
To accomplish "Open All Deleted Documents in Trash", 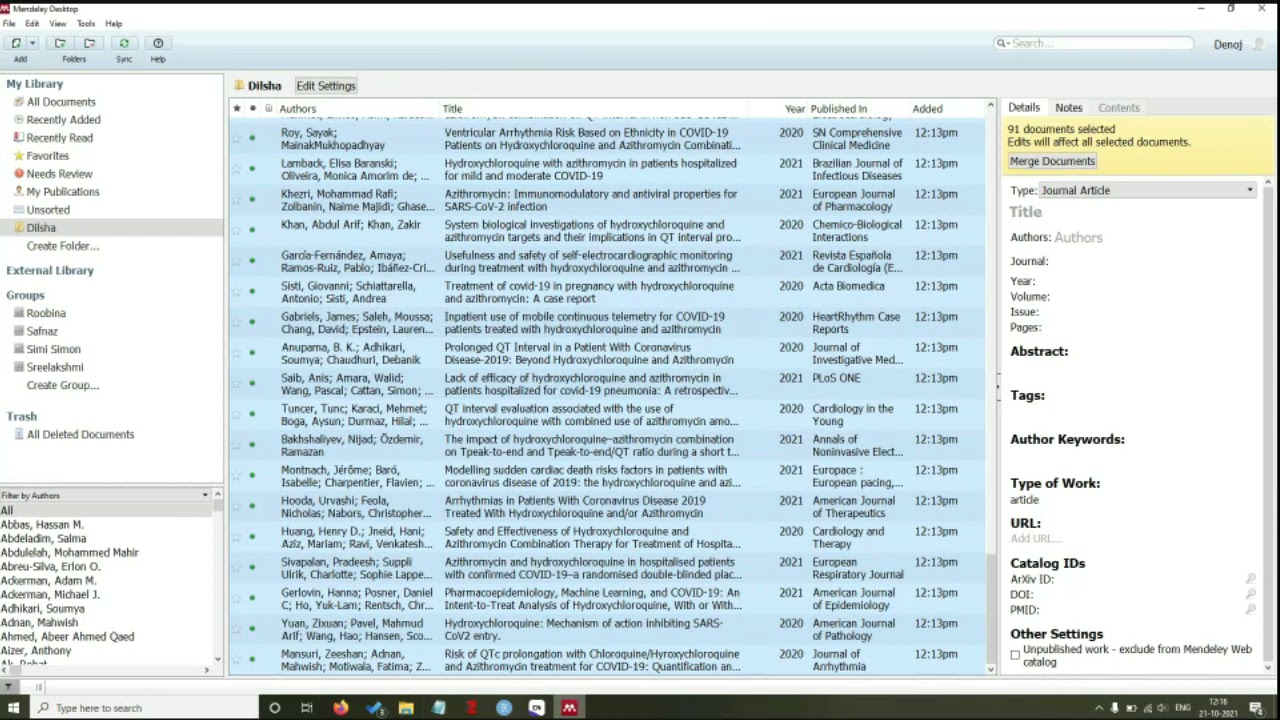I will pyautogui.click(x=80, y=435).
